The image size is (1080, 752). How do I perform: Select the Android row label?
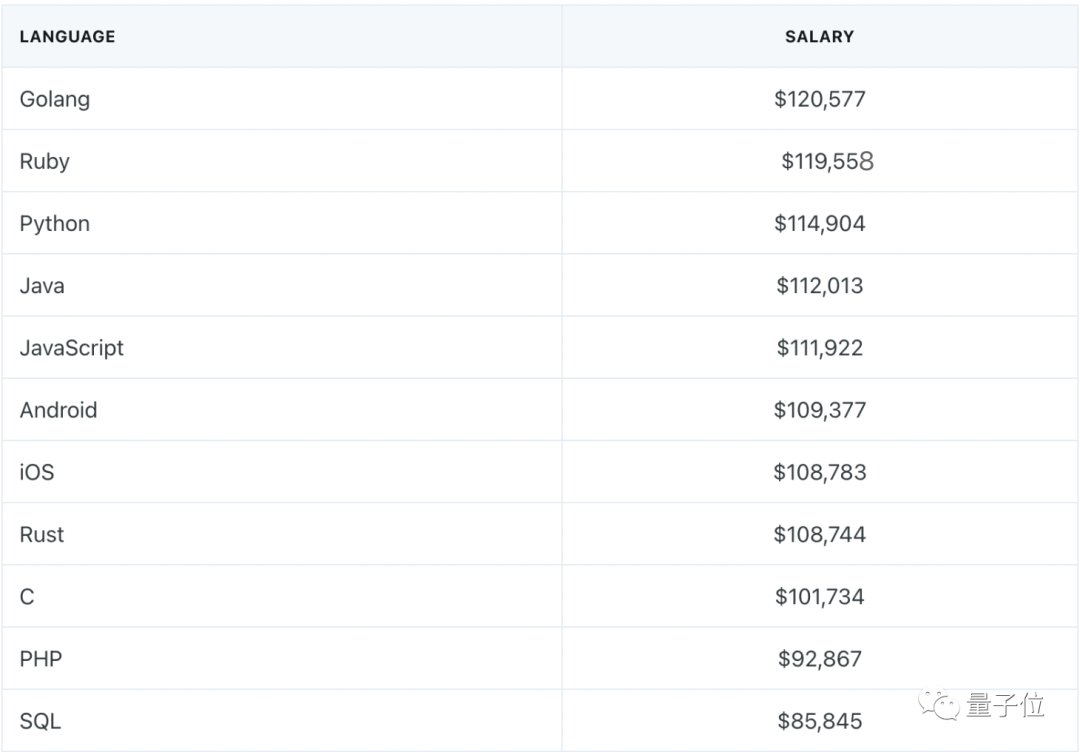pos(59,410)
